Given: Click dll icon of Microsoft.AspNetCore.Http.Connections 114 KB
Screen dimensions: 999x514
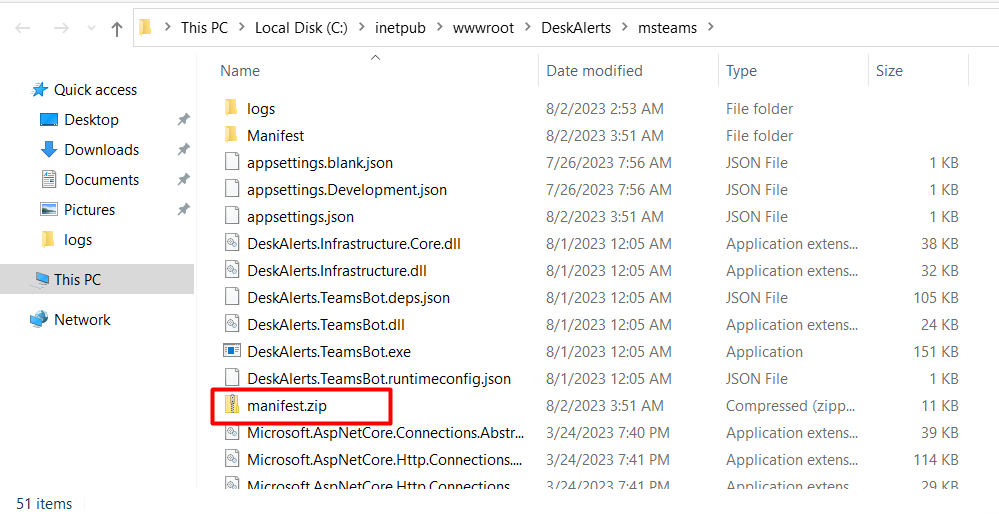Looking at the screenshot, I should 232,459.
